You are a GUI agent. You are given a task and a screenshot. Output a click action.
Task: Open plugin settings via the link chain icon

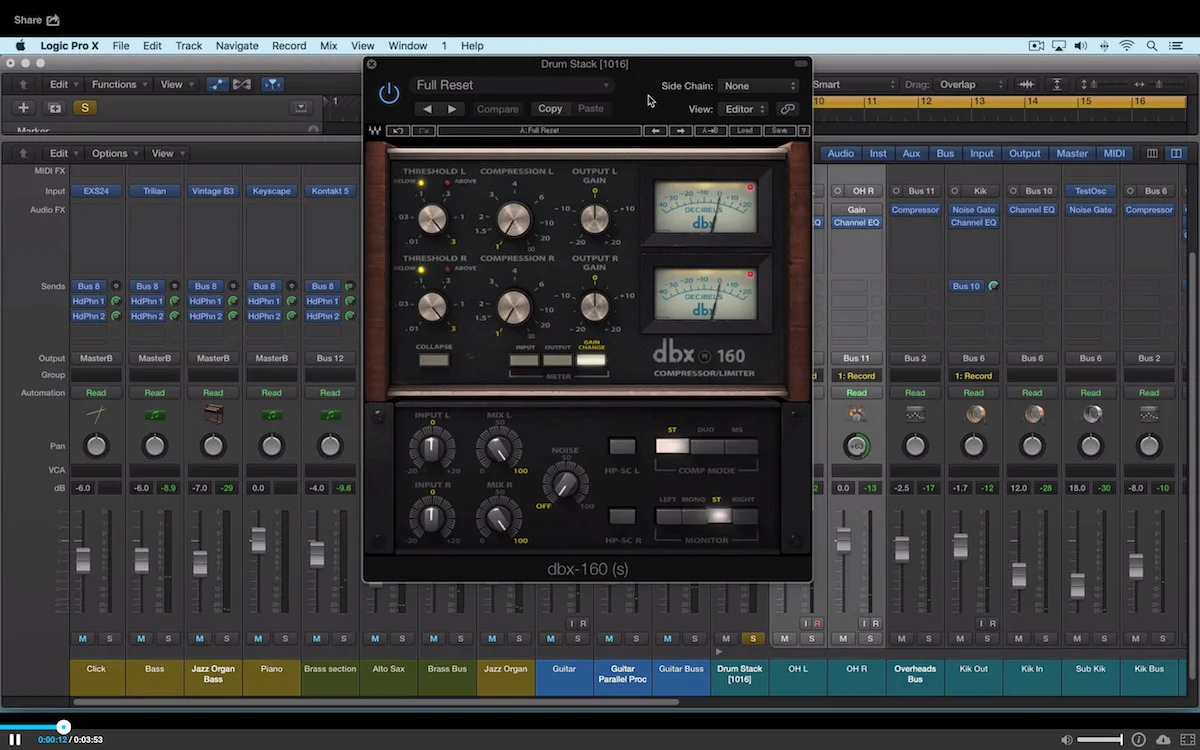point(787,107)
